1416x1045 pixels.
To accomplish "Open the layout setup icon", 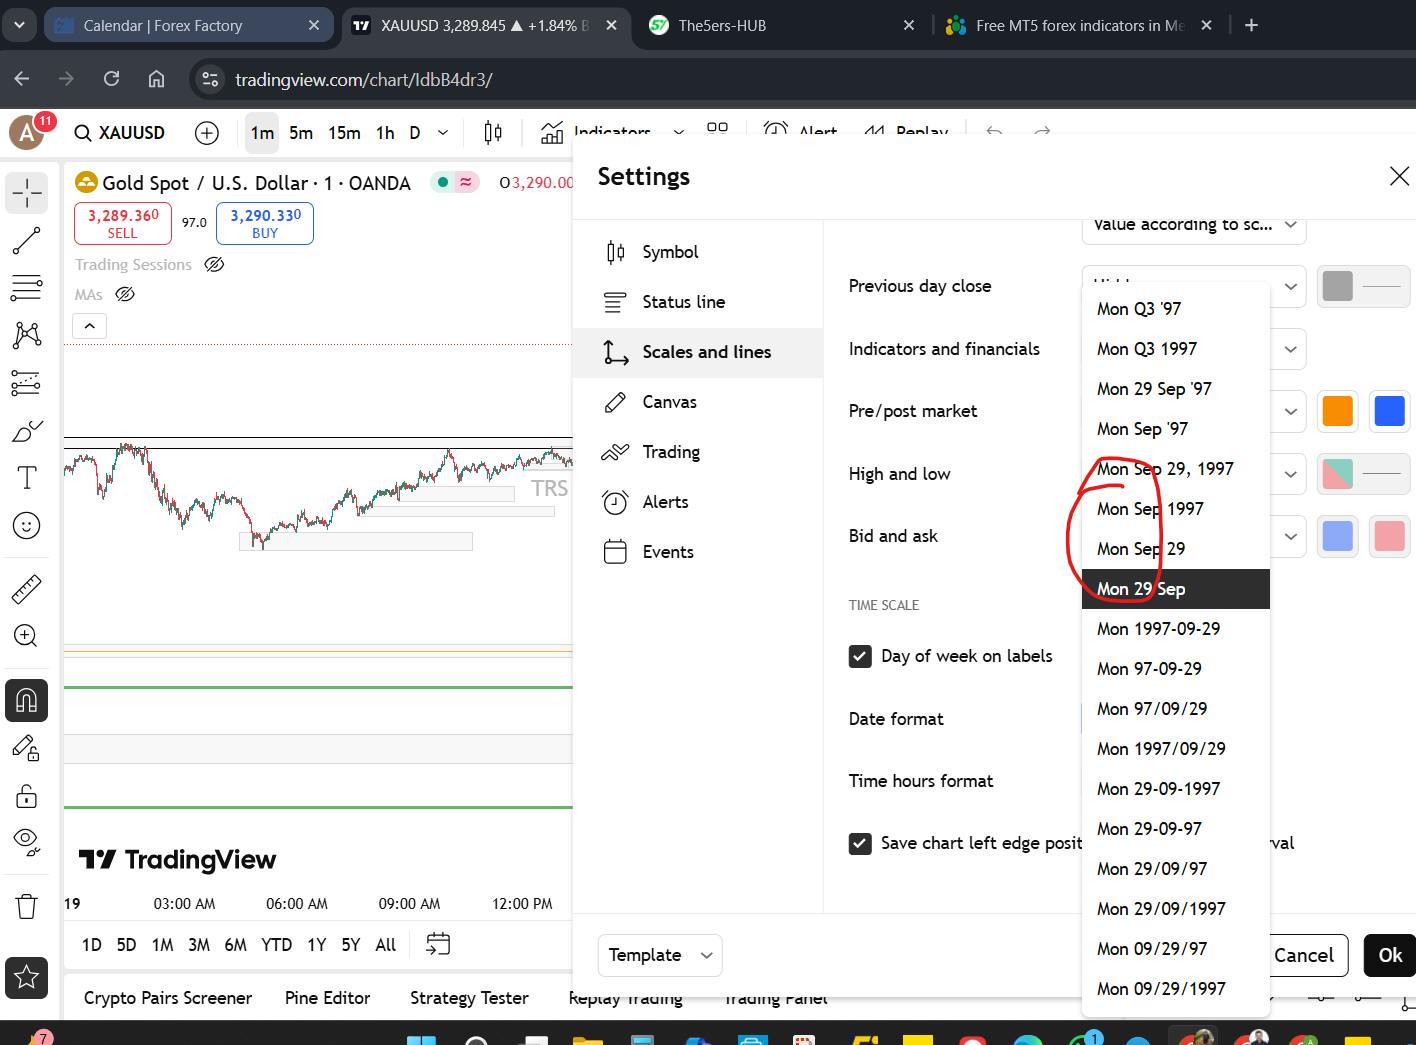I will pyautogui.click(x=717, y=130).
